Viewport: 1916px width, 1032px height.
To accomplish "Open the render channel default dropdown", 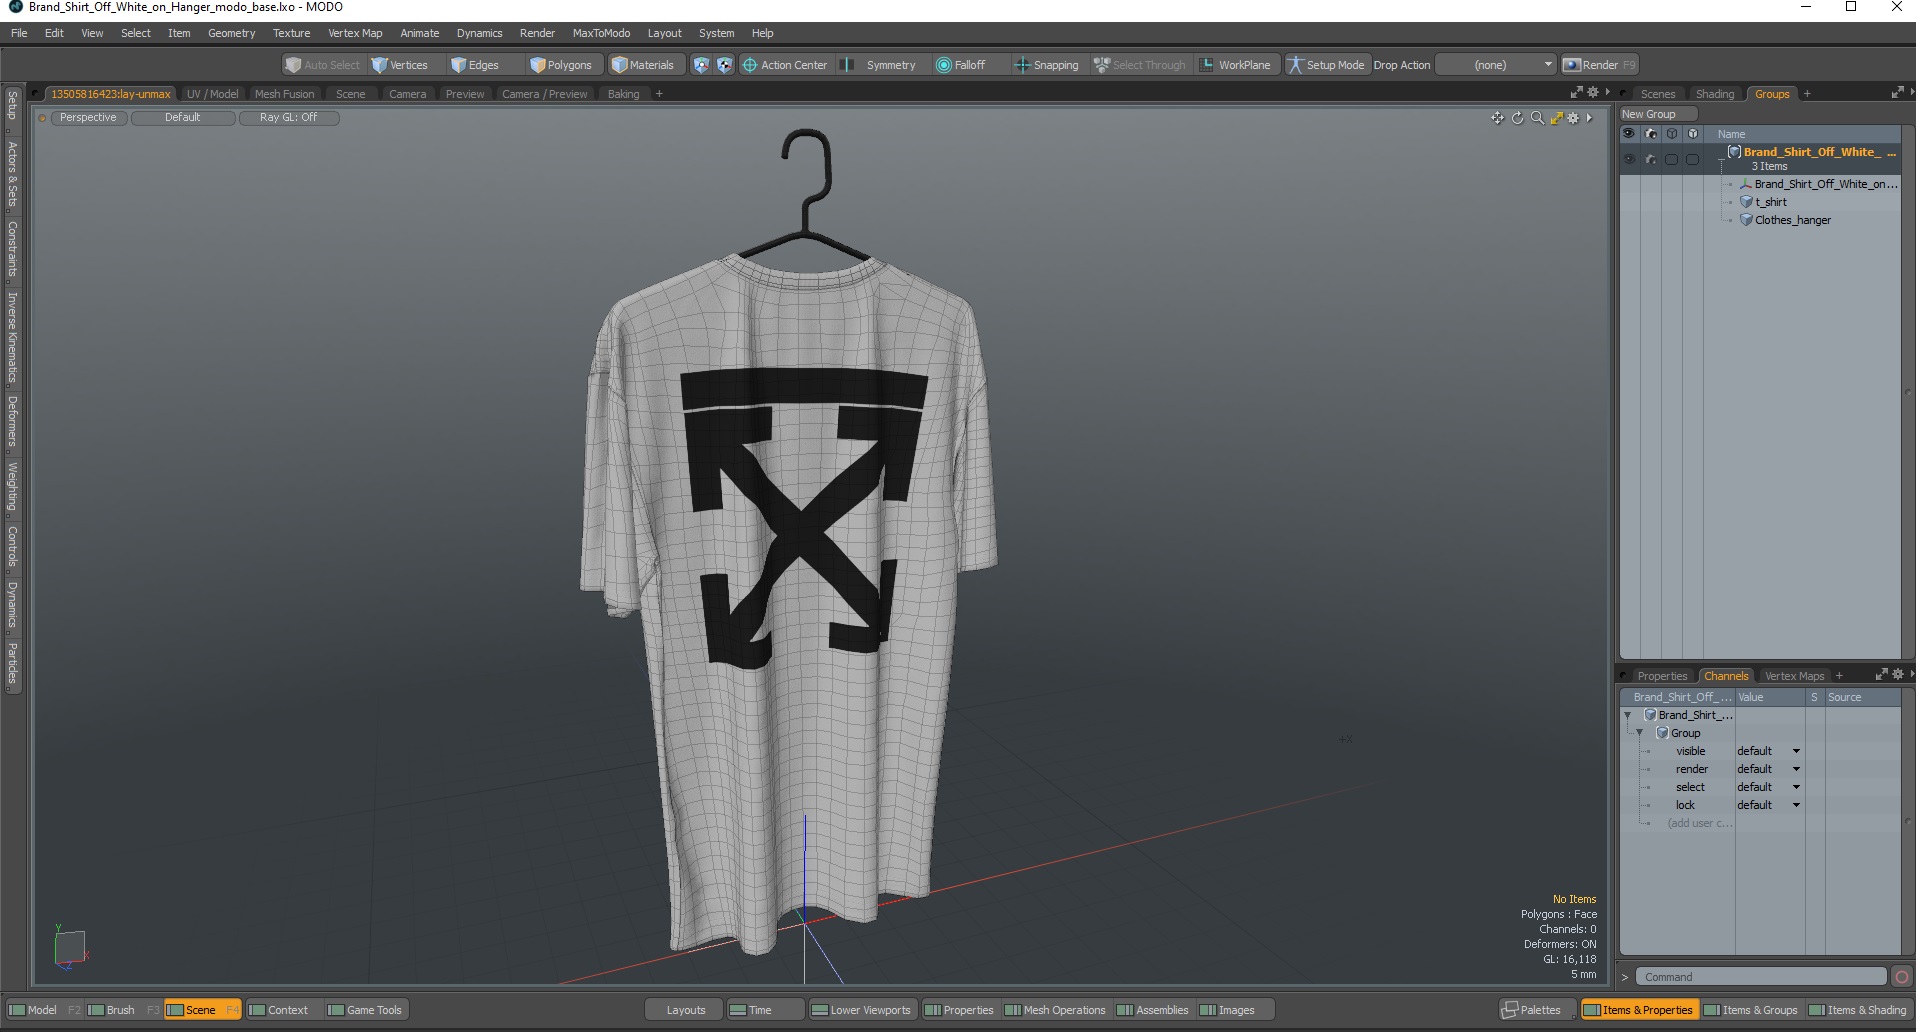I will pyautogui.click(x=1768, y=769).
